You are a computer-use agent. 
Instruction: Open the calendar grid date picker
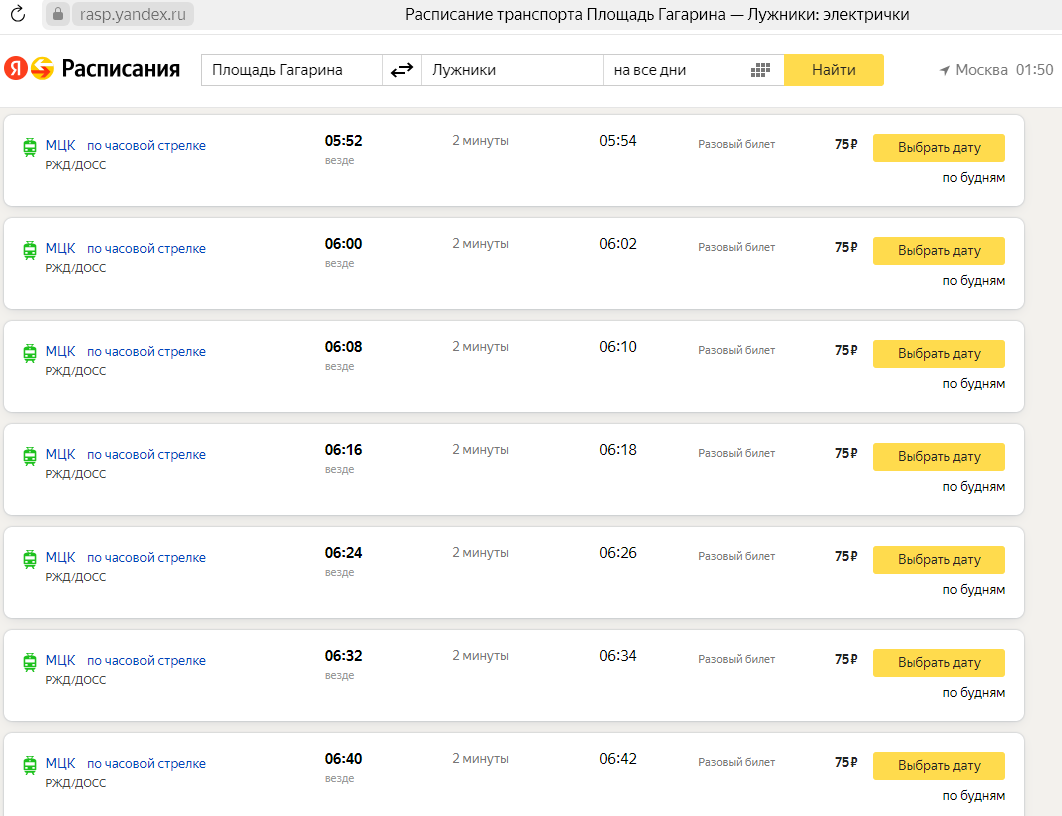760,70
